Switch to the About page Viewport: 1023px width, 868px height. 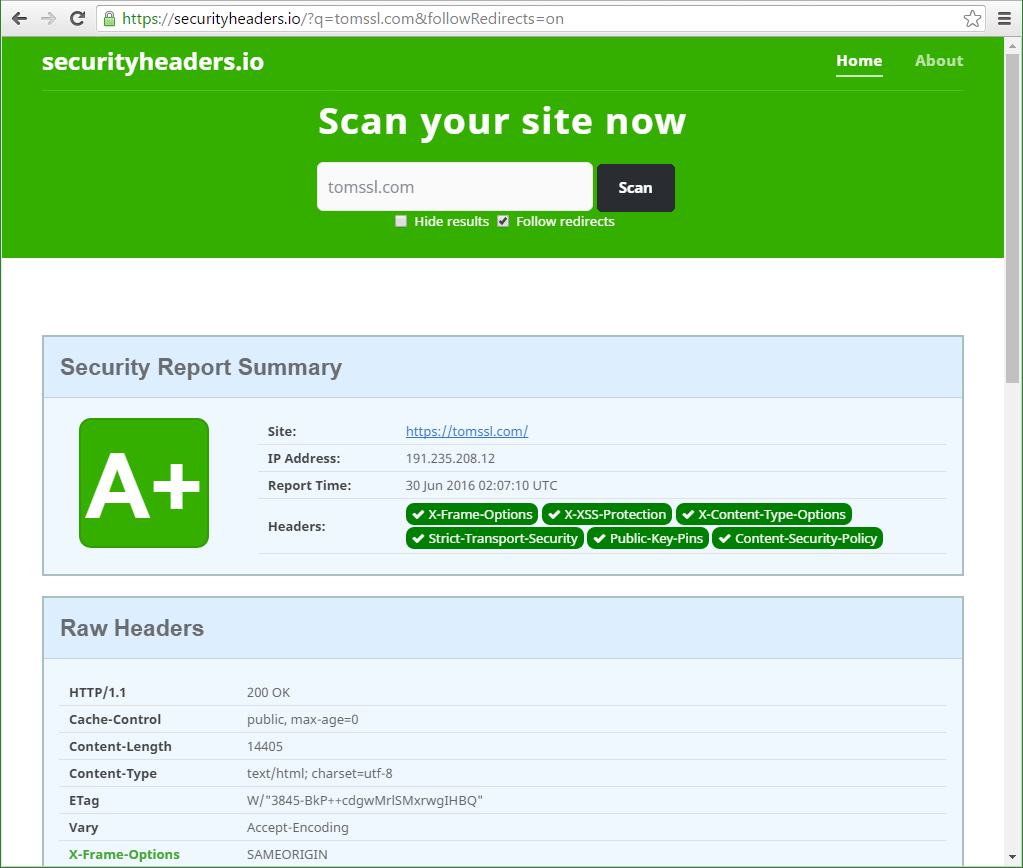click(938, 60)
